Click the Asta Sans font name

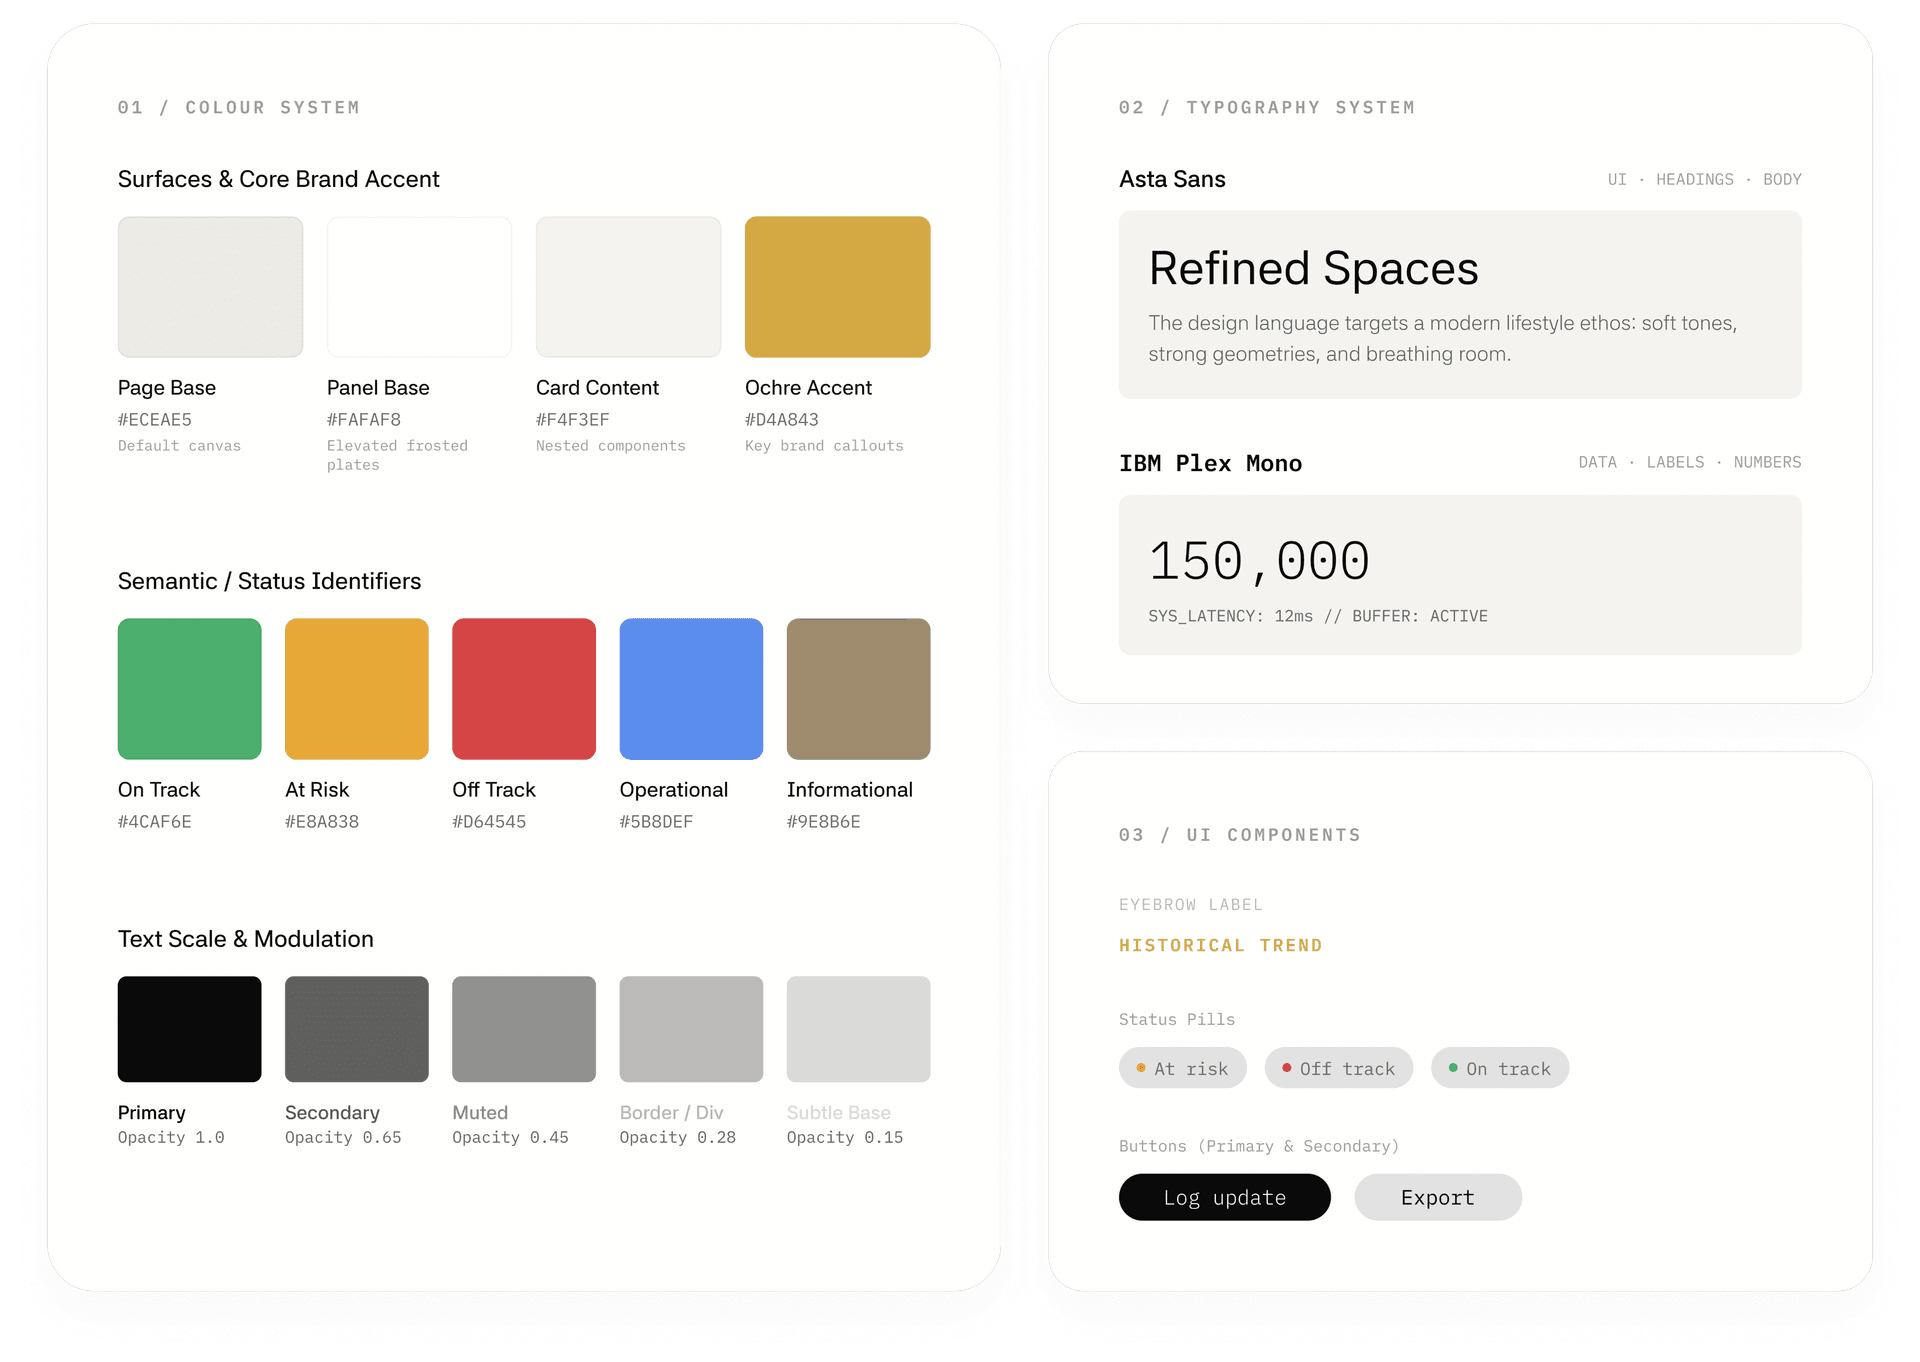coord(1172,179)
